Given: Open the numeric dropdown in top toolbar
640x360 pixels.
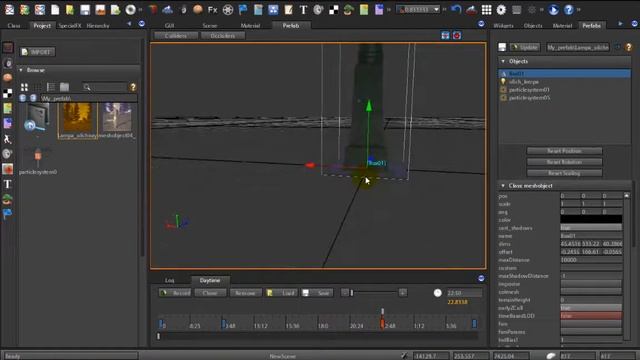Looking at the screenshot, I should click(436, 9).
